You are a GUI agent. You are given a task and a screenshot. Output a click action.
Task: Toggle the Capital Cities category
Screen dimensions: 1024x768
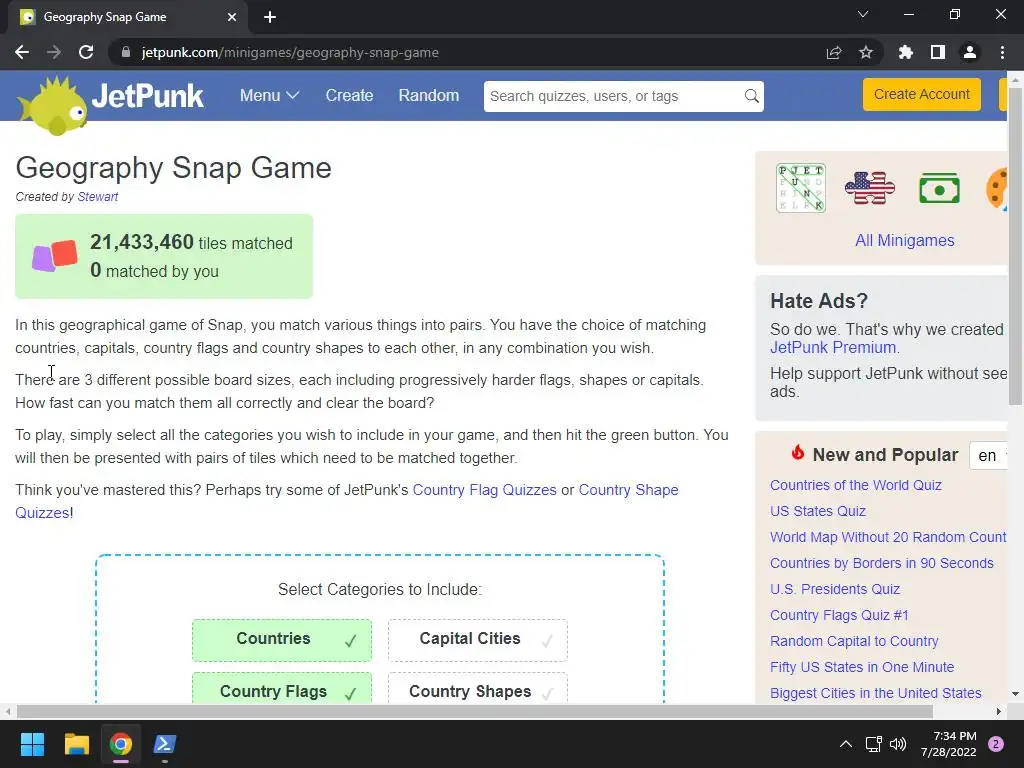(477, 640)
